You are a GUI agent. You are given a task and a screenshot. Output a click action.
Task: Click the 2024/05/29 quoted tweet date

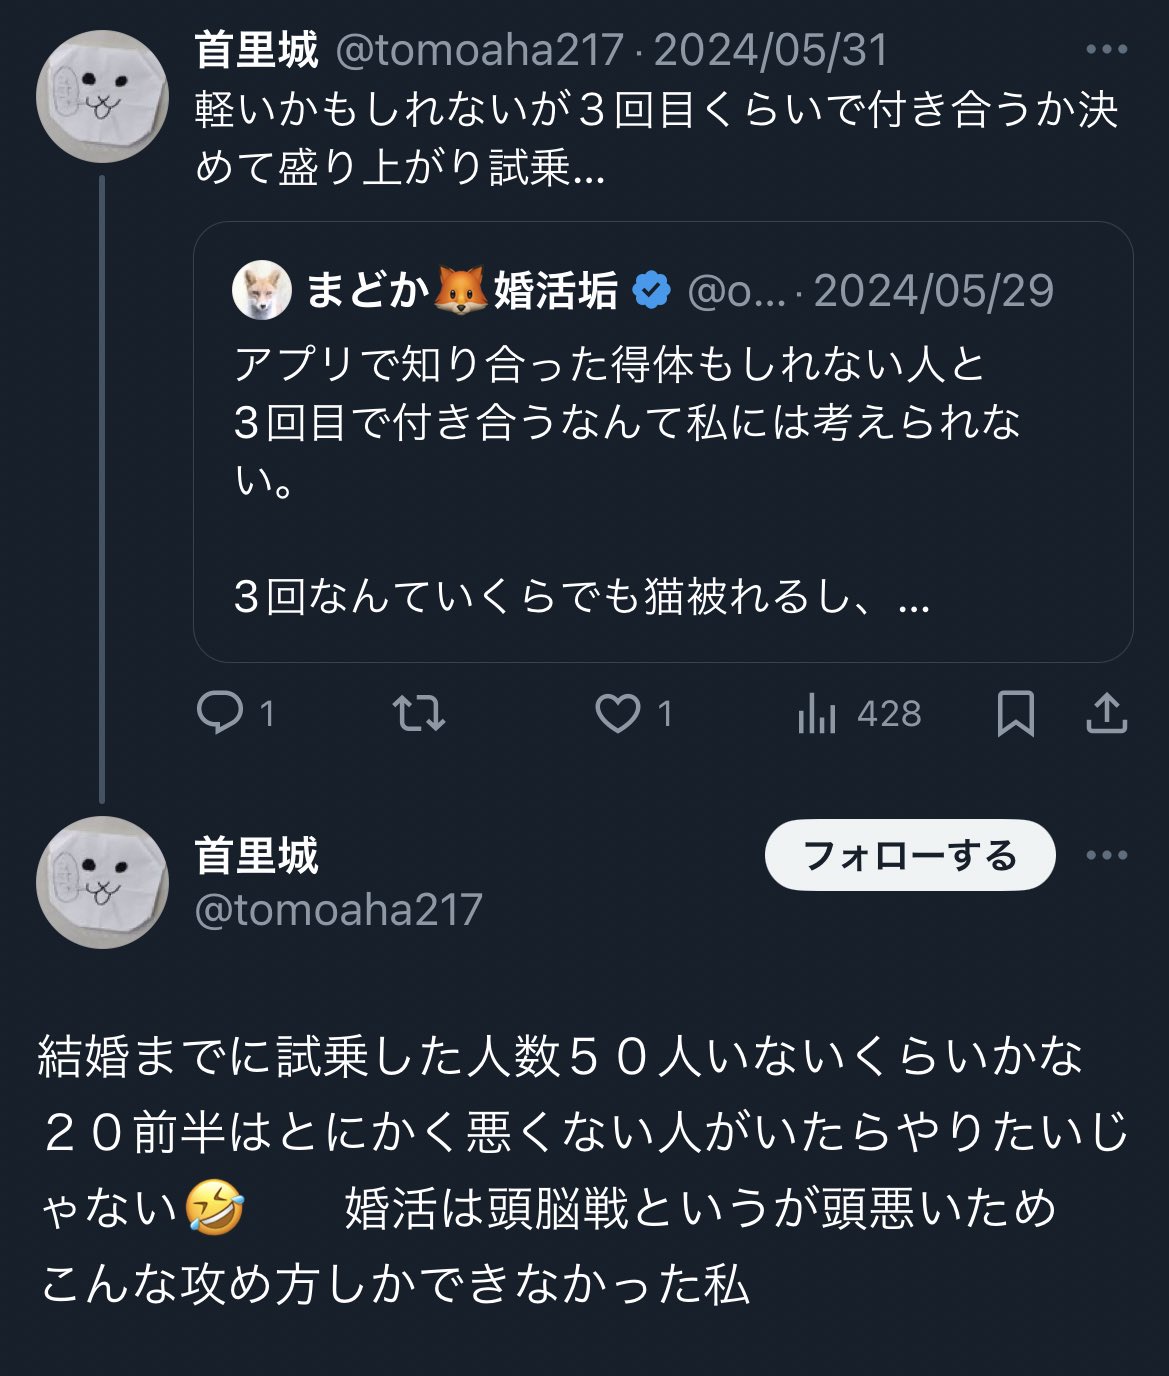coord(933,291)
